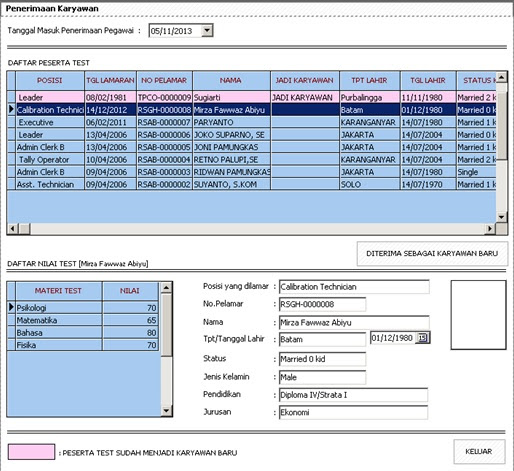The image size is (514, 471).
Task: Click the test score list scroll-down arrow
Action: click(166, 411)
